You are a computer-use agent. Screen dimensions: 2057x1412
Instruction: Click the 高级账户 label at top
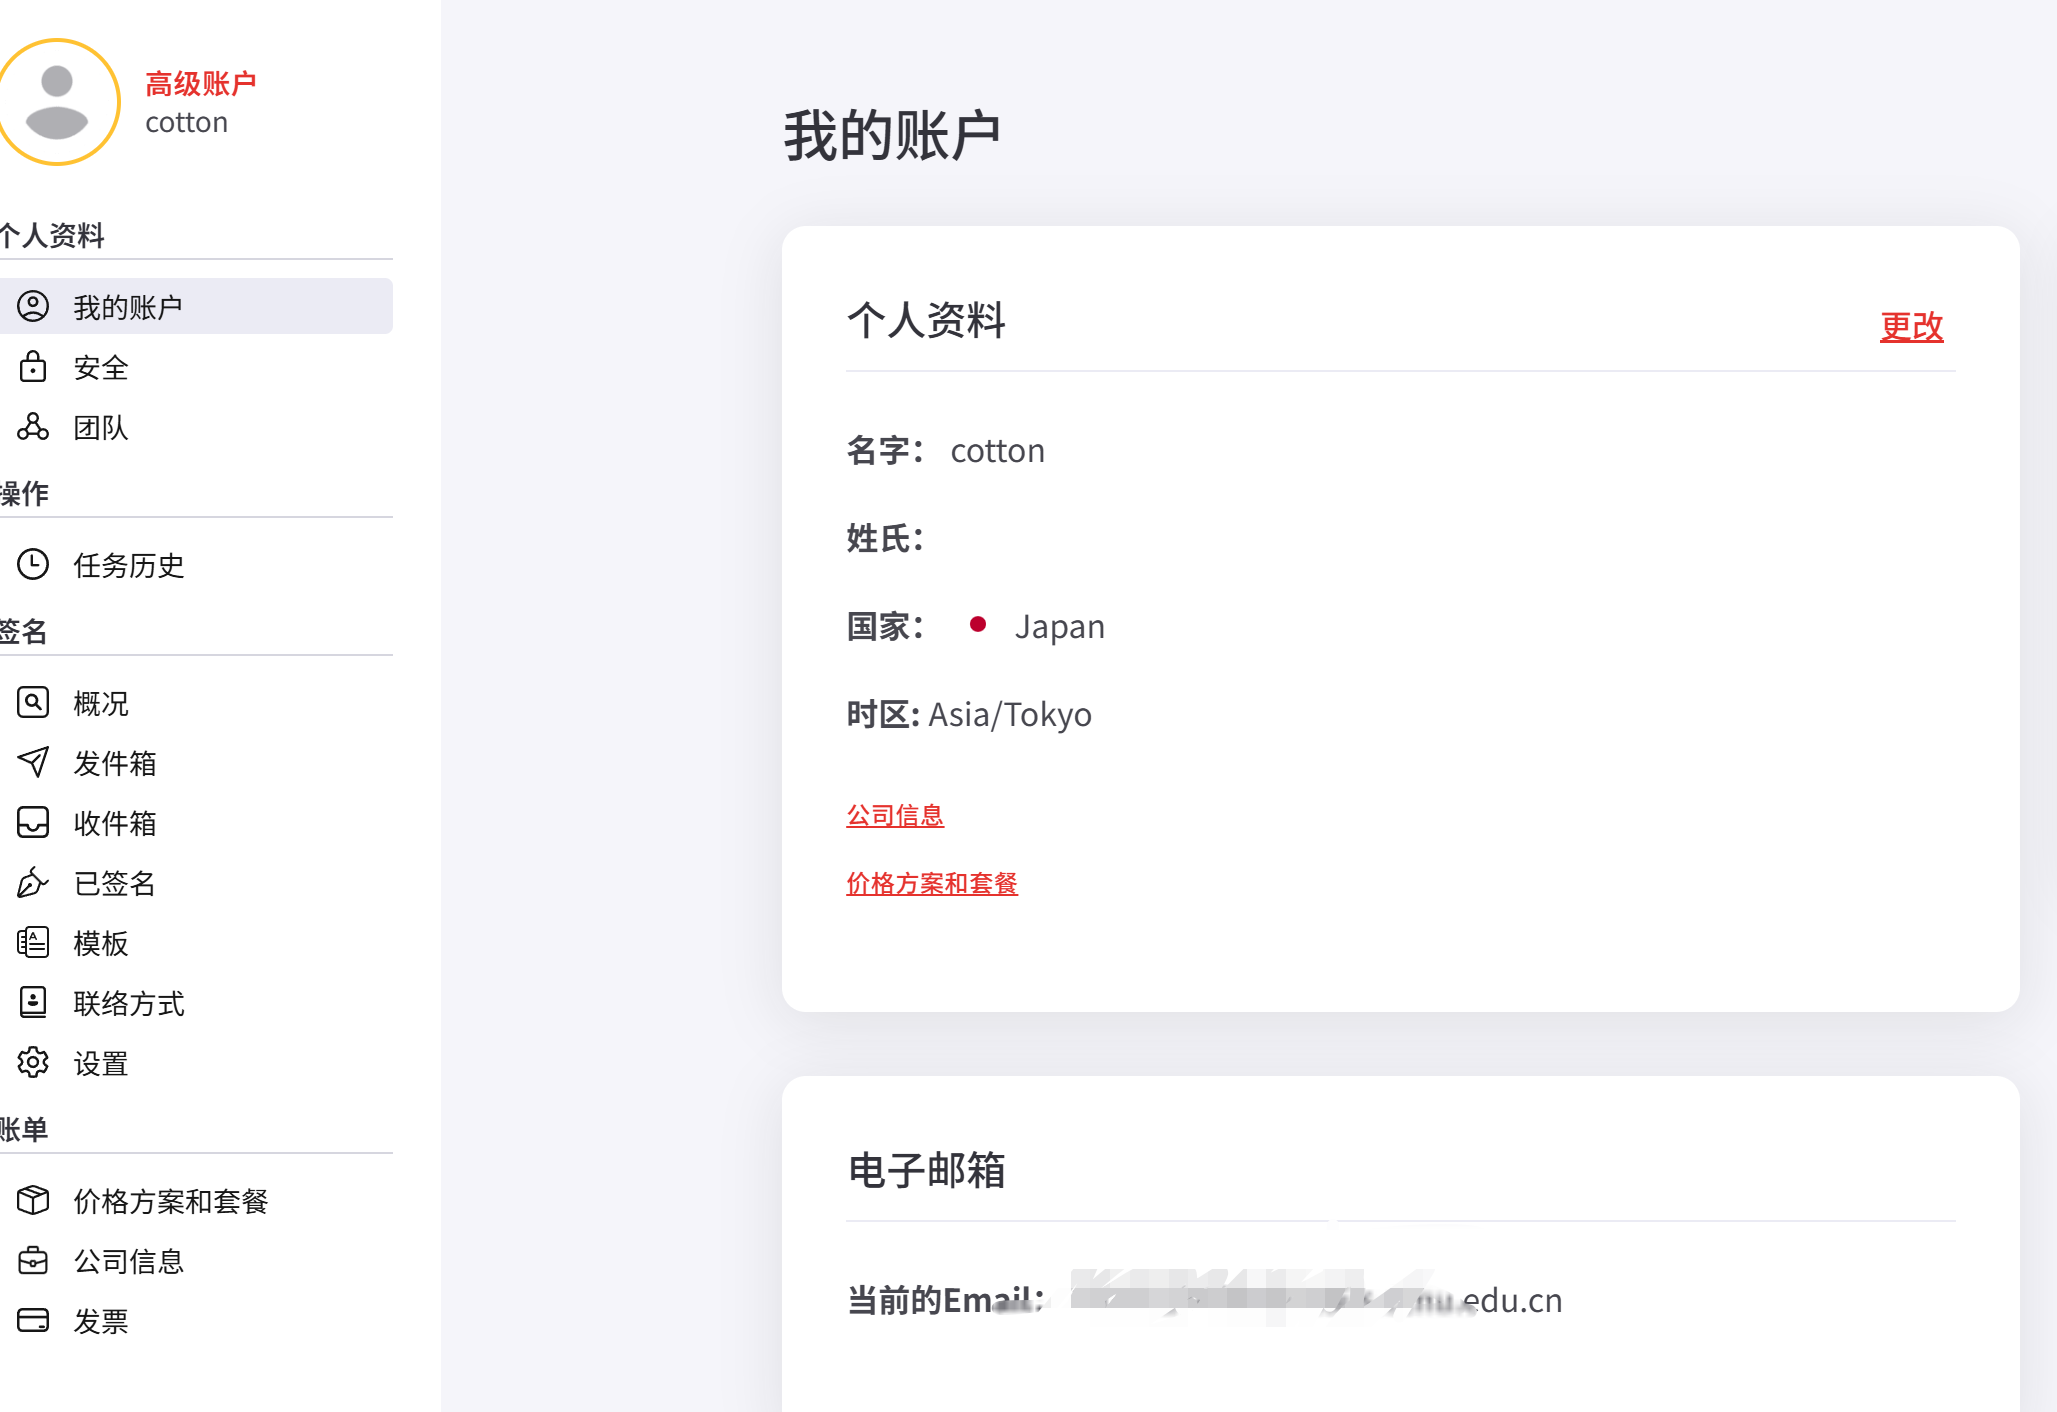pyautogui.click(x=201, y=84)
